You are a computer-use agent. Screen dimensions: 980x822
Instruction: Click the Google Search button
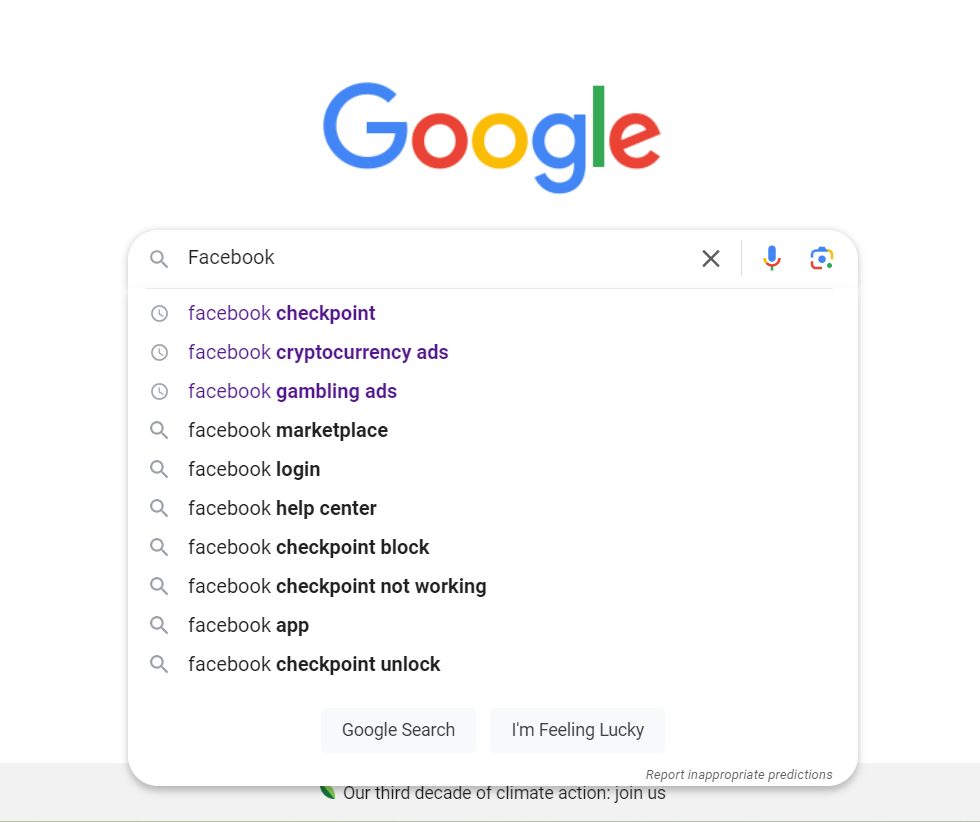(x=398, y=730)
